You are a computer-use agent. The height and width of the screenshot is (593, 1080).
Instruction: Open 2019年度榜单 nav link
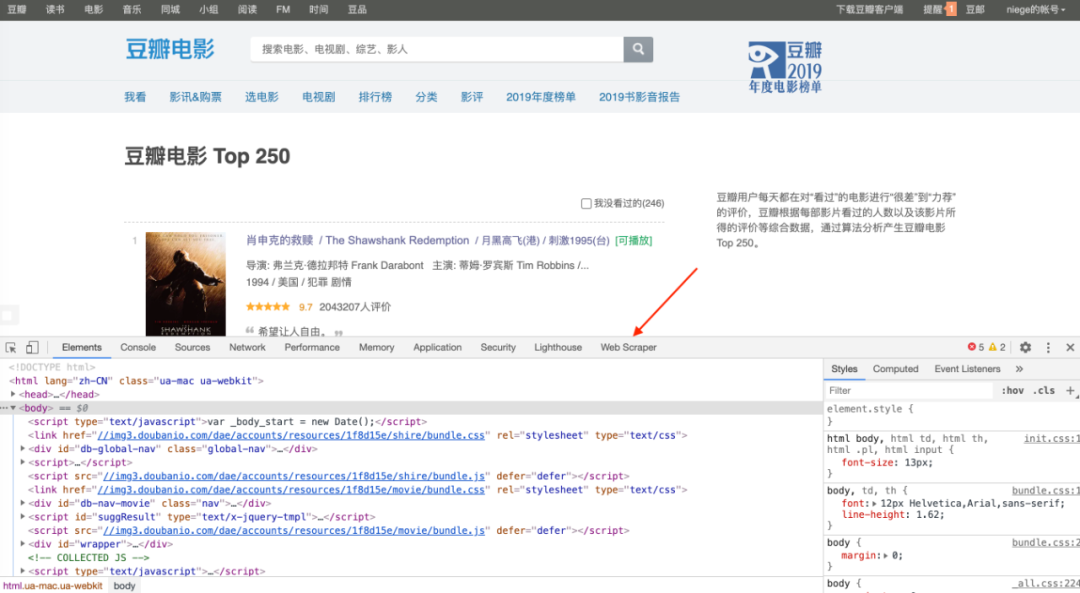(541, 97)
